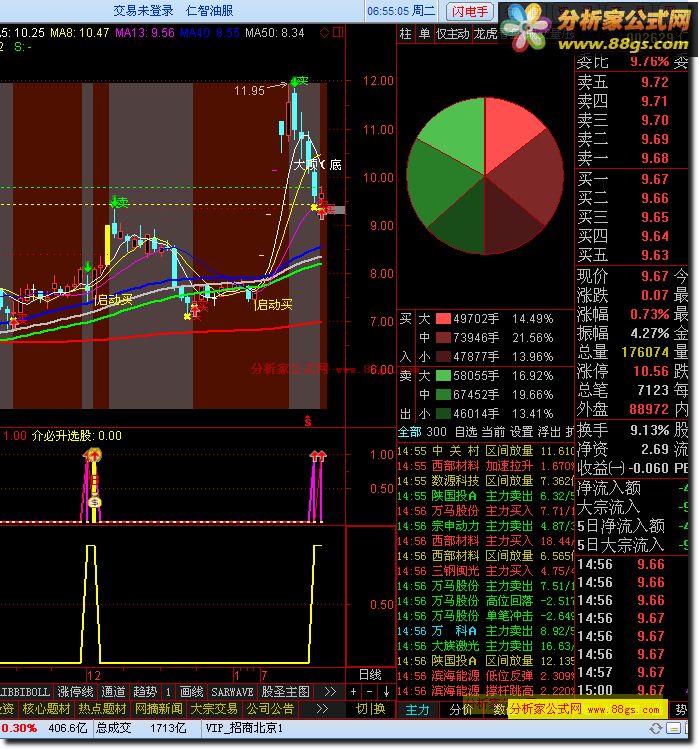Select the 通道 indicator tab
Viewport: 700px width, 750px height.
[113, 692]
